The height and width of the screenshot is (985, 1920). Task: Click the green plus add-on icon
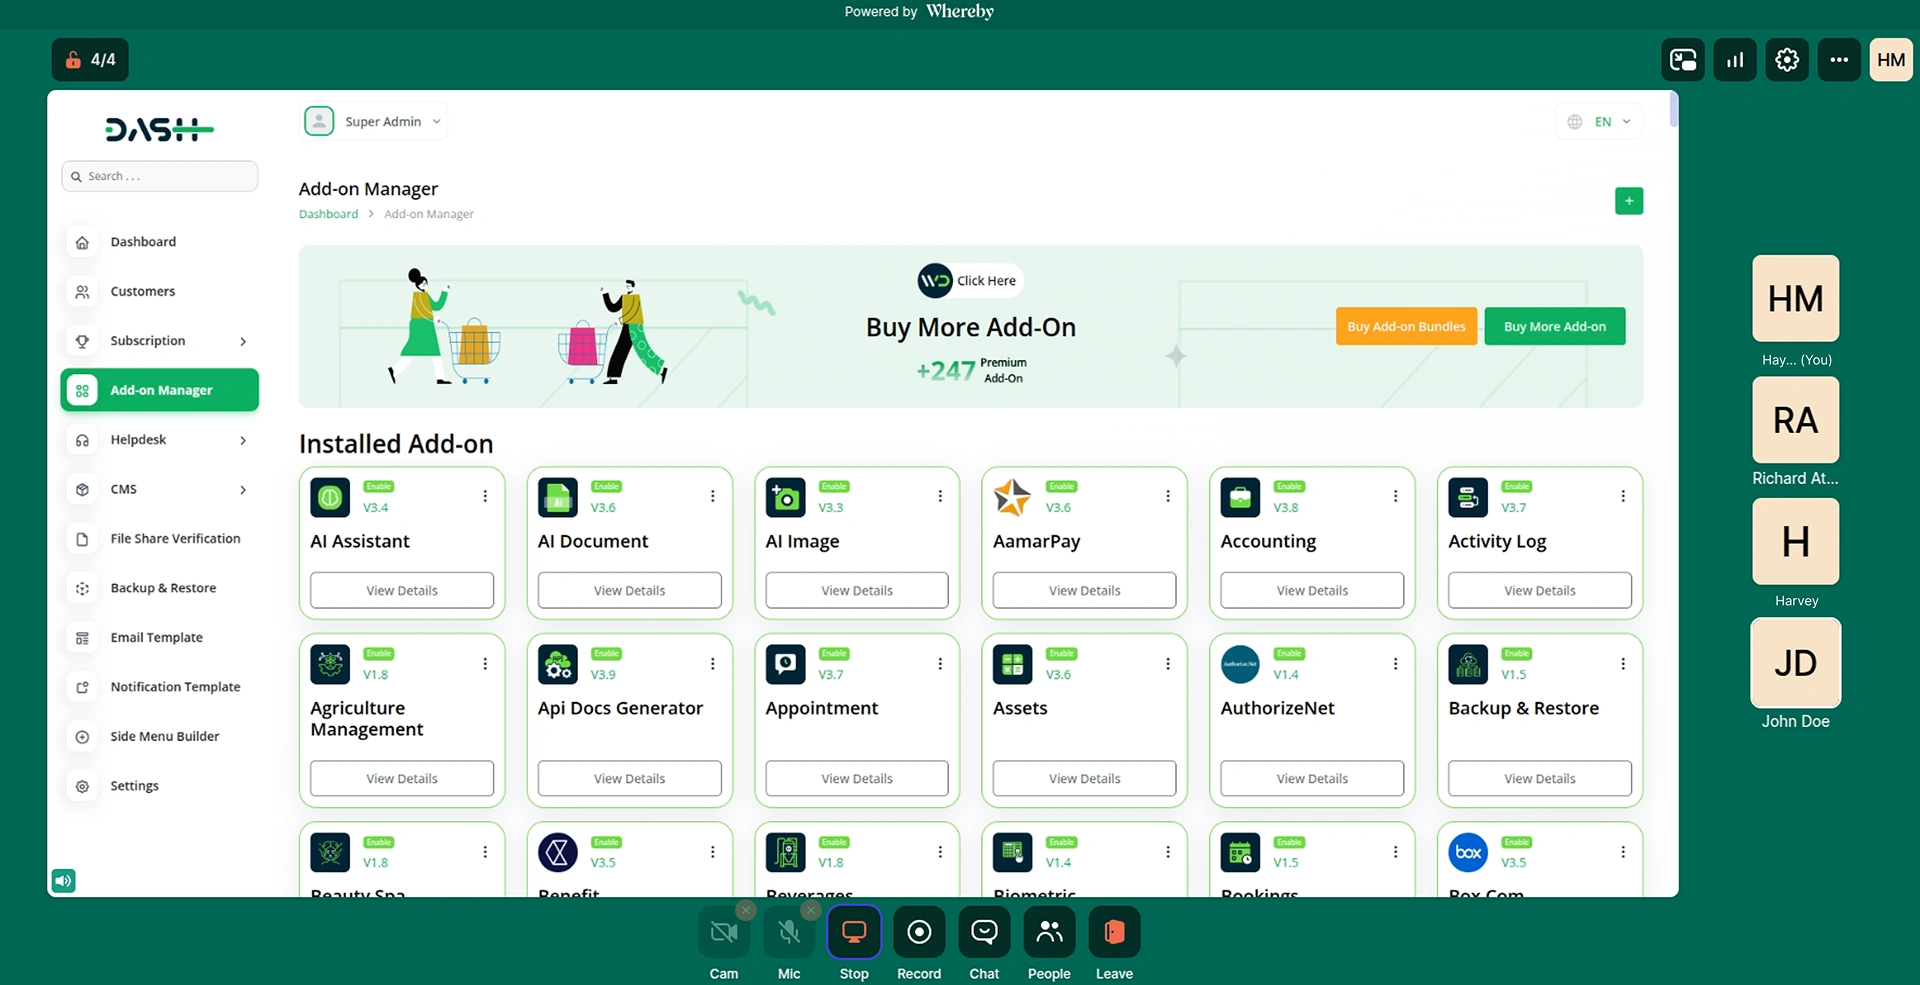(1629, 201)
